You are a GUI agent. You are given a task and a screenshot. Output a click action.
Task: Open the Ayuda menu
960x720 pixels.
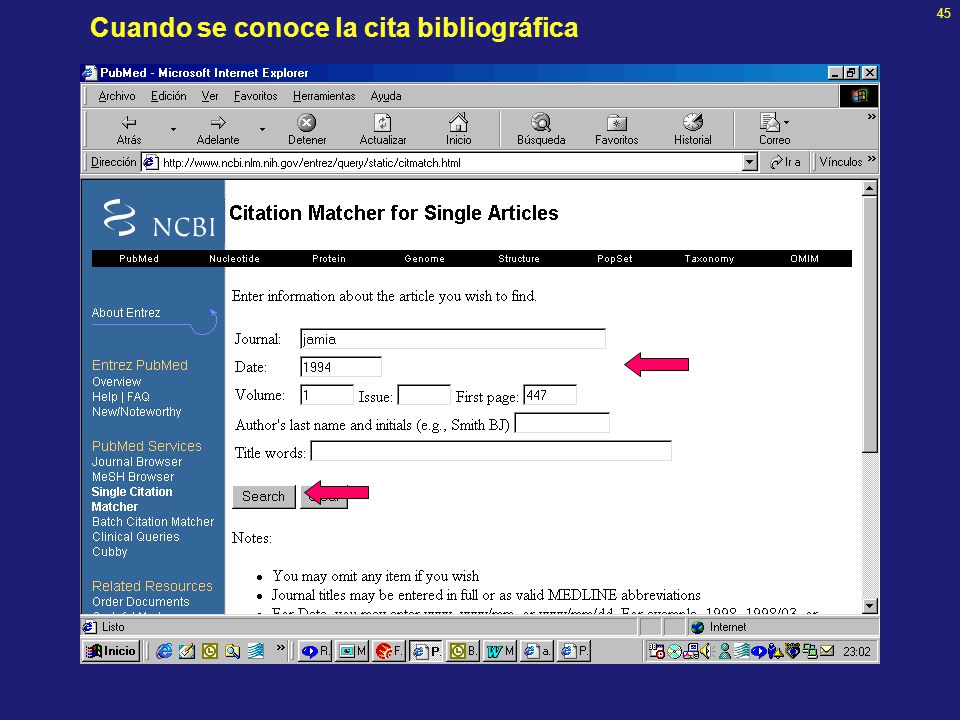pos(386,96)
